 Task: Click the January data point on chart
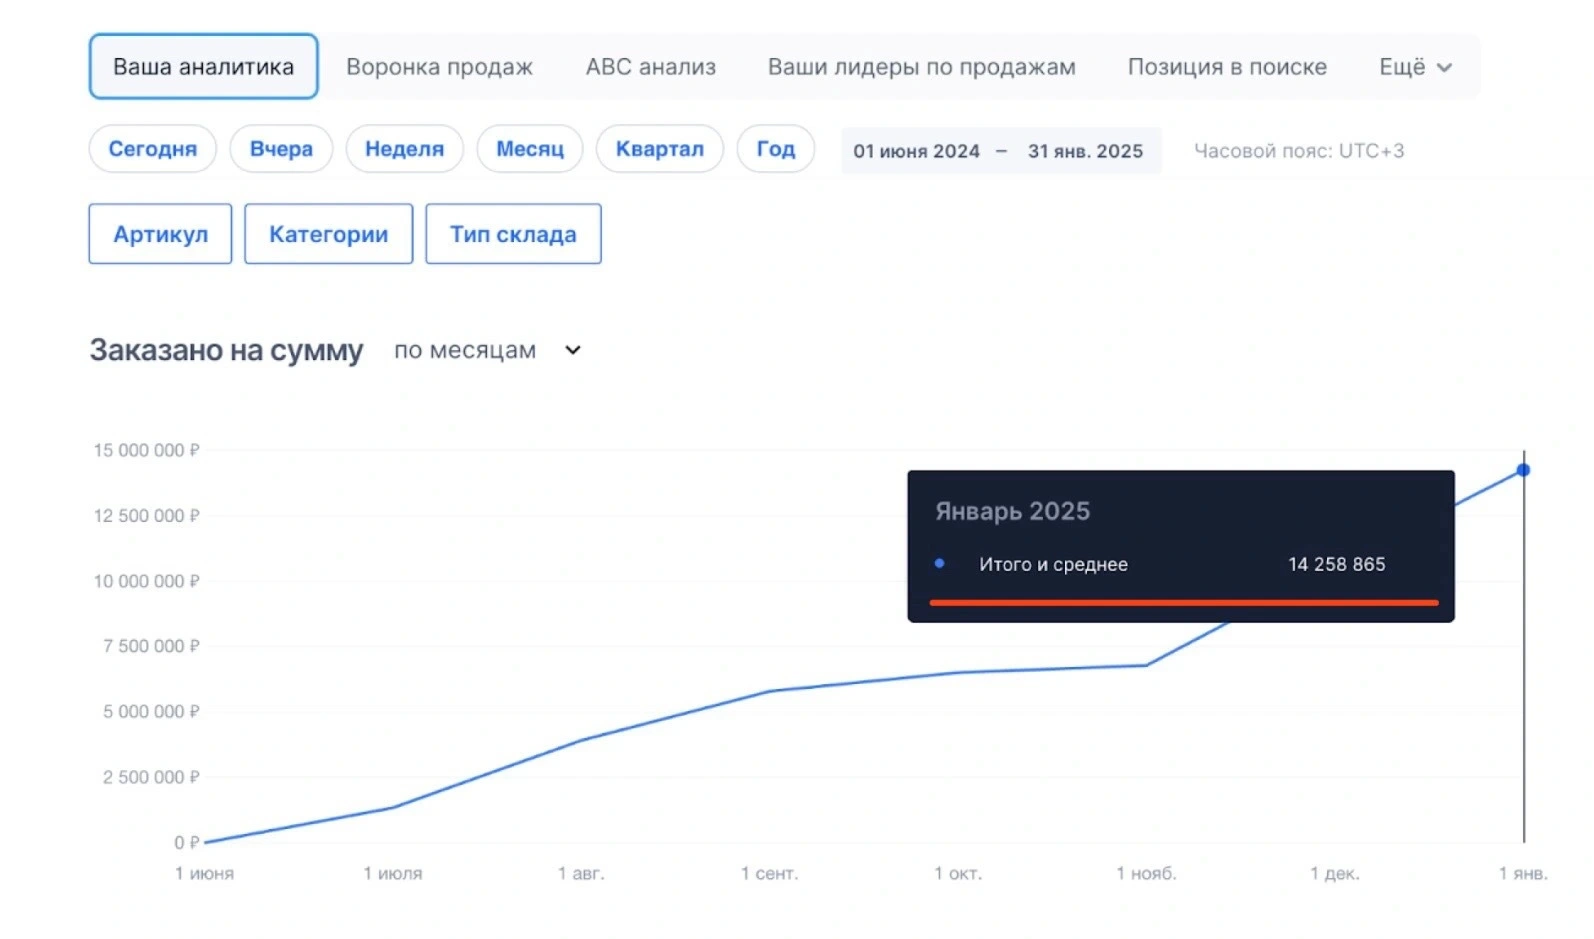tap(1523, 470)
